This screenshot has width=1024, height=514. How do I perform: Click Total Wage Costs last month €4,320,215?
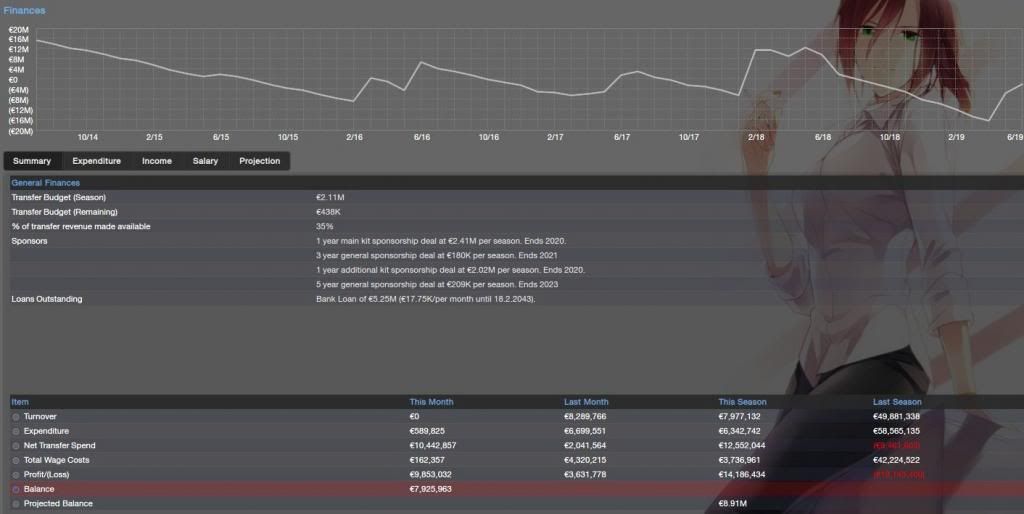585,460
